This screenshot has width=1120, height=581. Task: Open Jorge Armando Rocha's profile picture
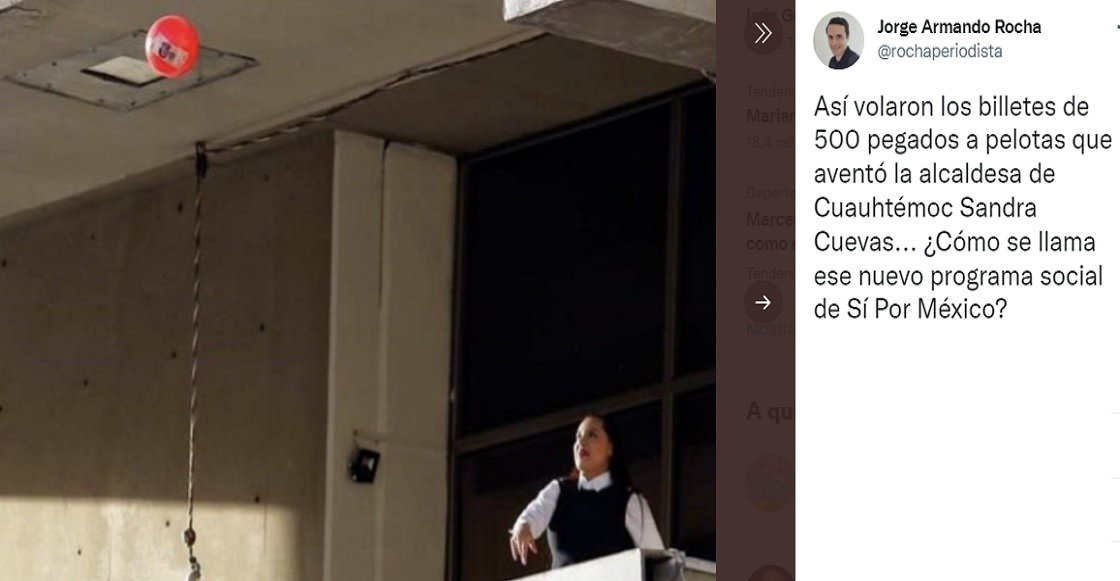click(838, 41)
